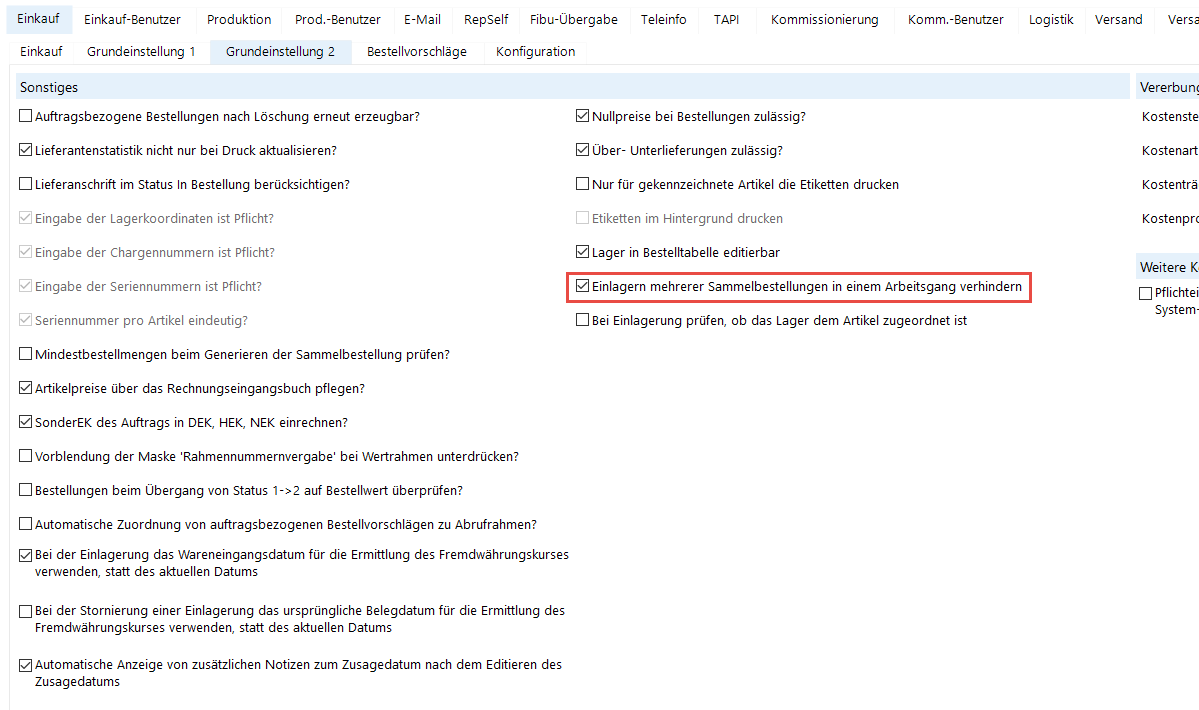Check 'Mindestbestellmengen beim Generieren der Sammelbestellung prüfen'
Screen dimensions: 1199x710
[x=25, y=354]
